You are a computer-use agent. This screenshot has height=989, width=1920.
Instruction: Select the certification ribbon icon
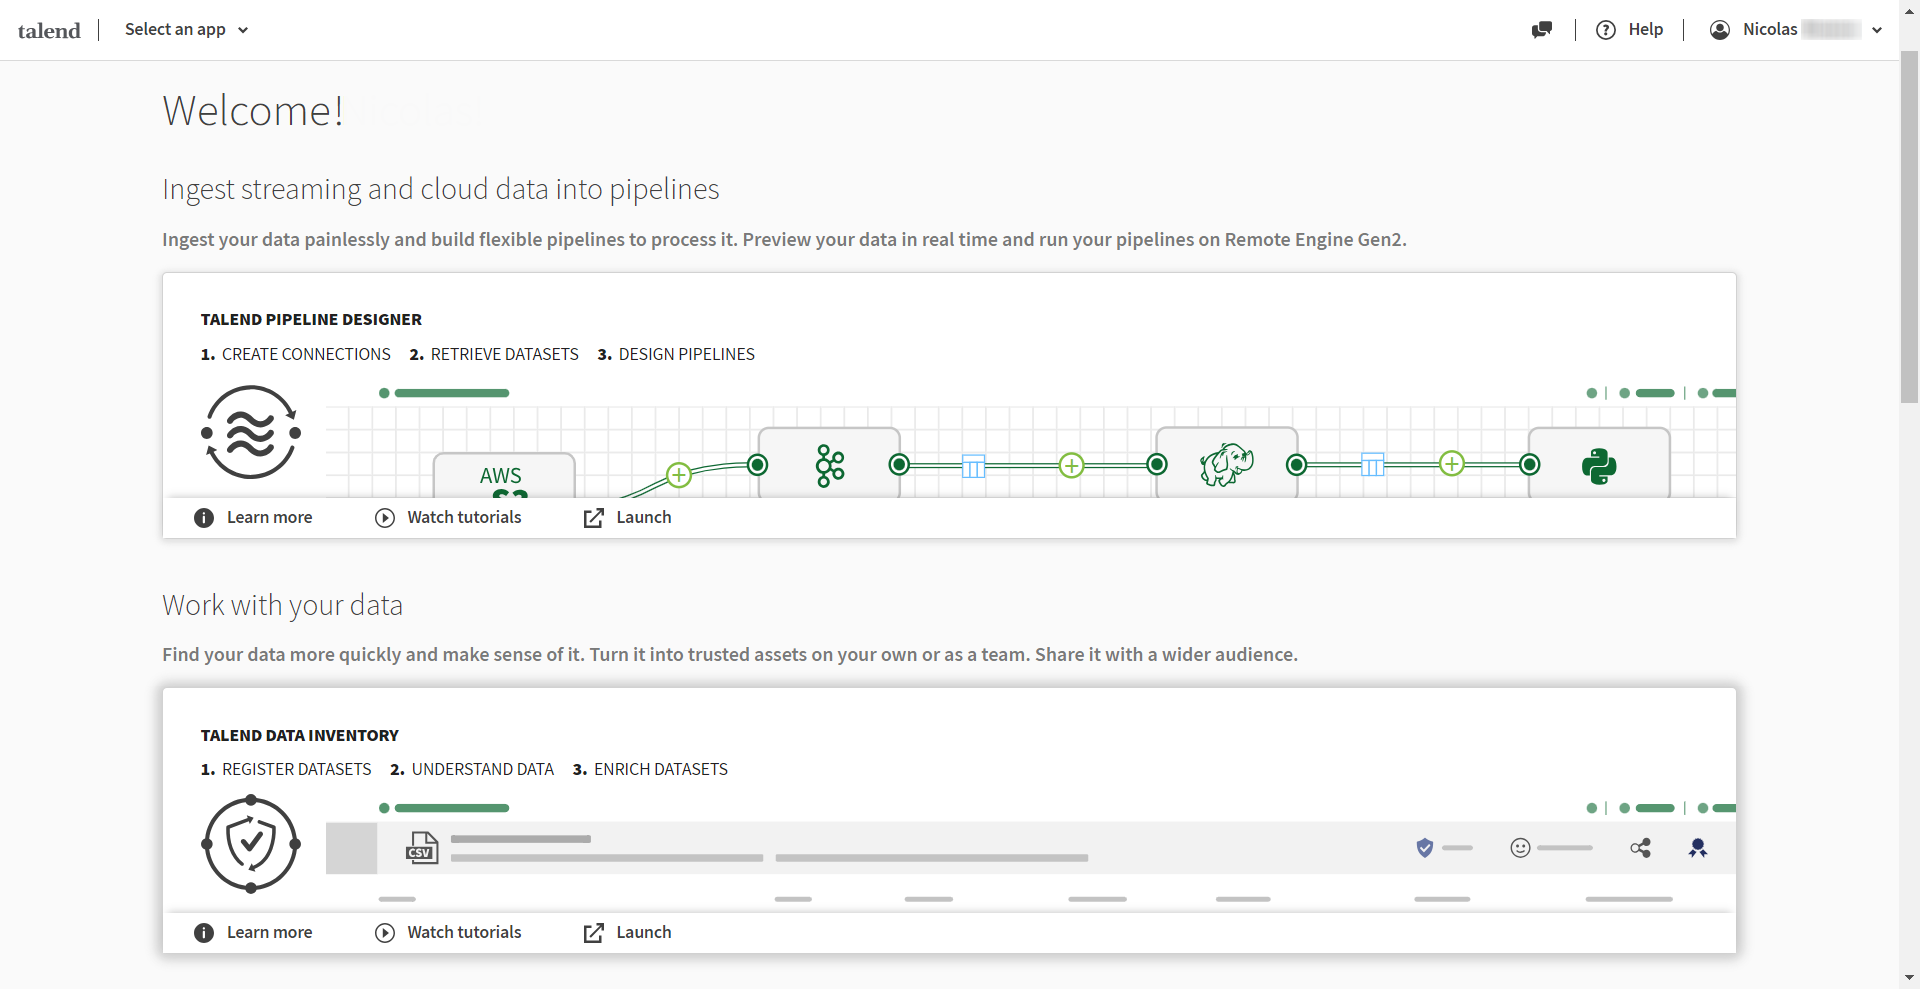[1699, 847]
